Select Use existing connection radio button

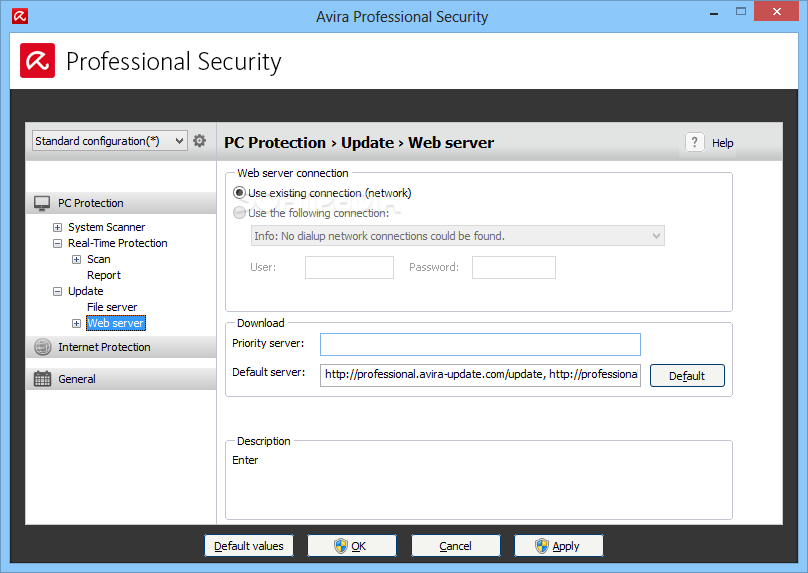[239, 193]
